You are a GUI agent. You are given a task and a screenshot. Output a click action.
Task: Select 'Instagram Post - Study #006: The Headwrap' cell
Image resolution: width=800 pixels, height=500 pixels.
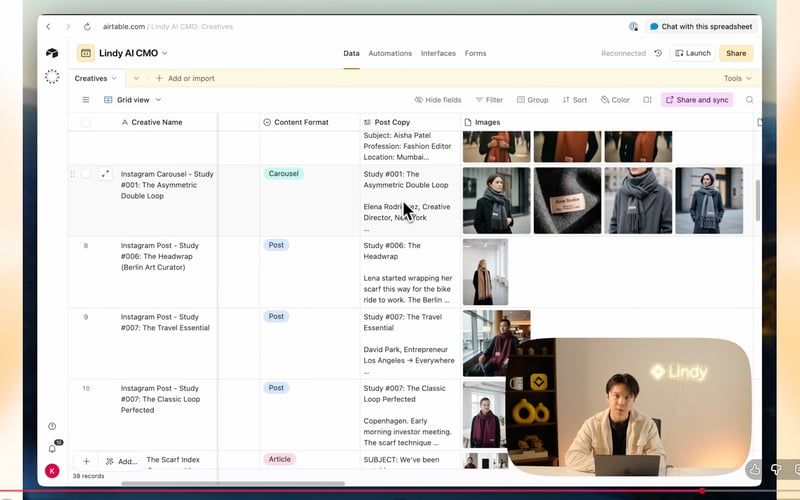click(x=160, y=256)
